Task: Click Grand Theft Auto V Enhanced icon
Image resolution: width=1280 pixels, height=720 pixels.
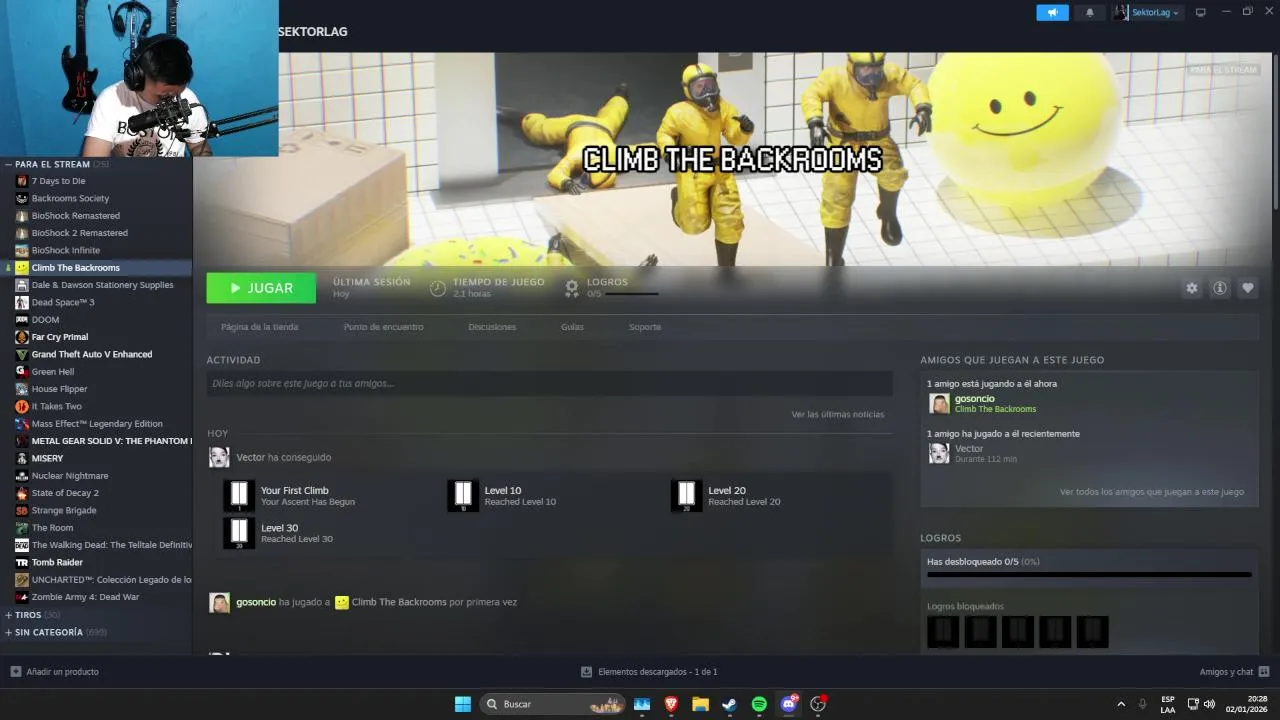Action: [x=22, y=354]
